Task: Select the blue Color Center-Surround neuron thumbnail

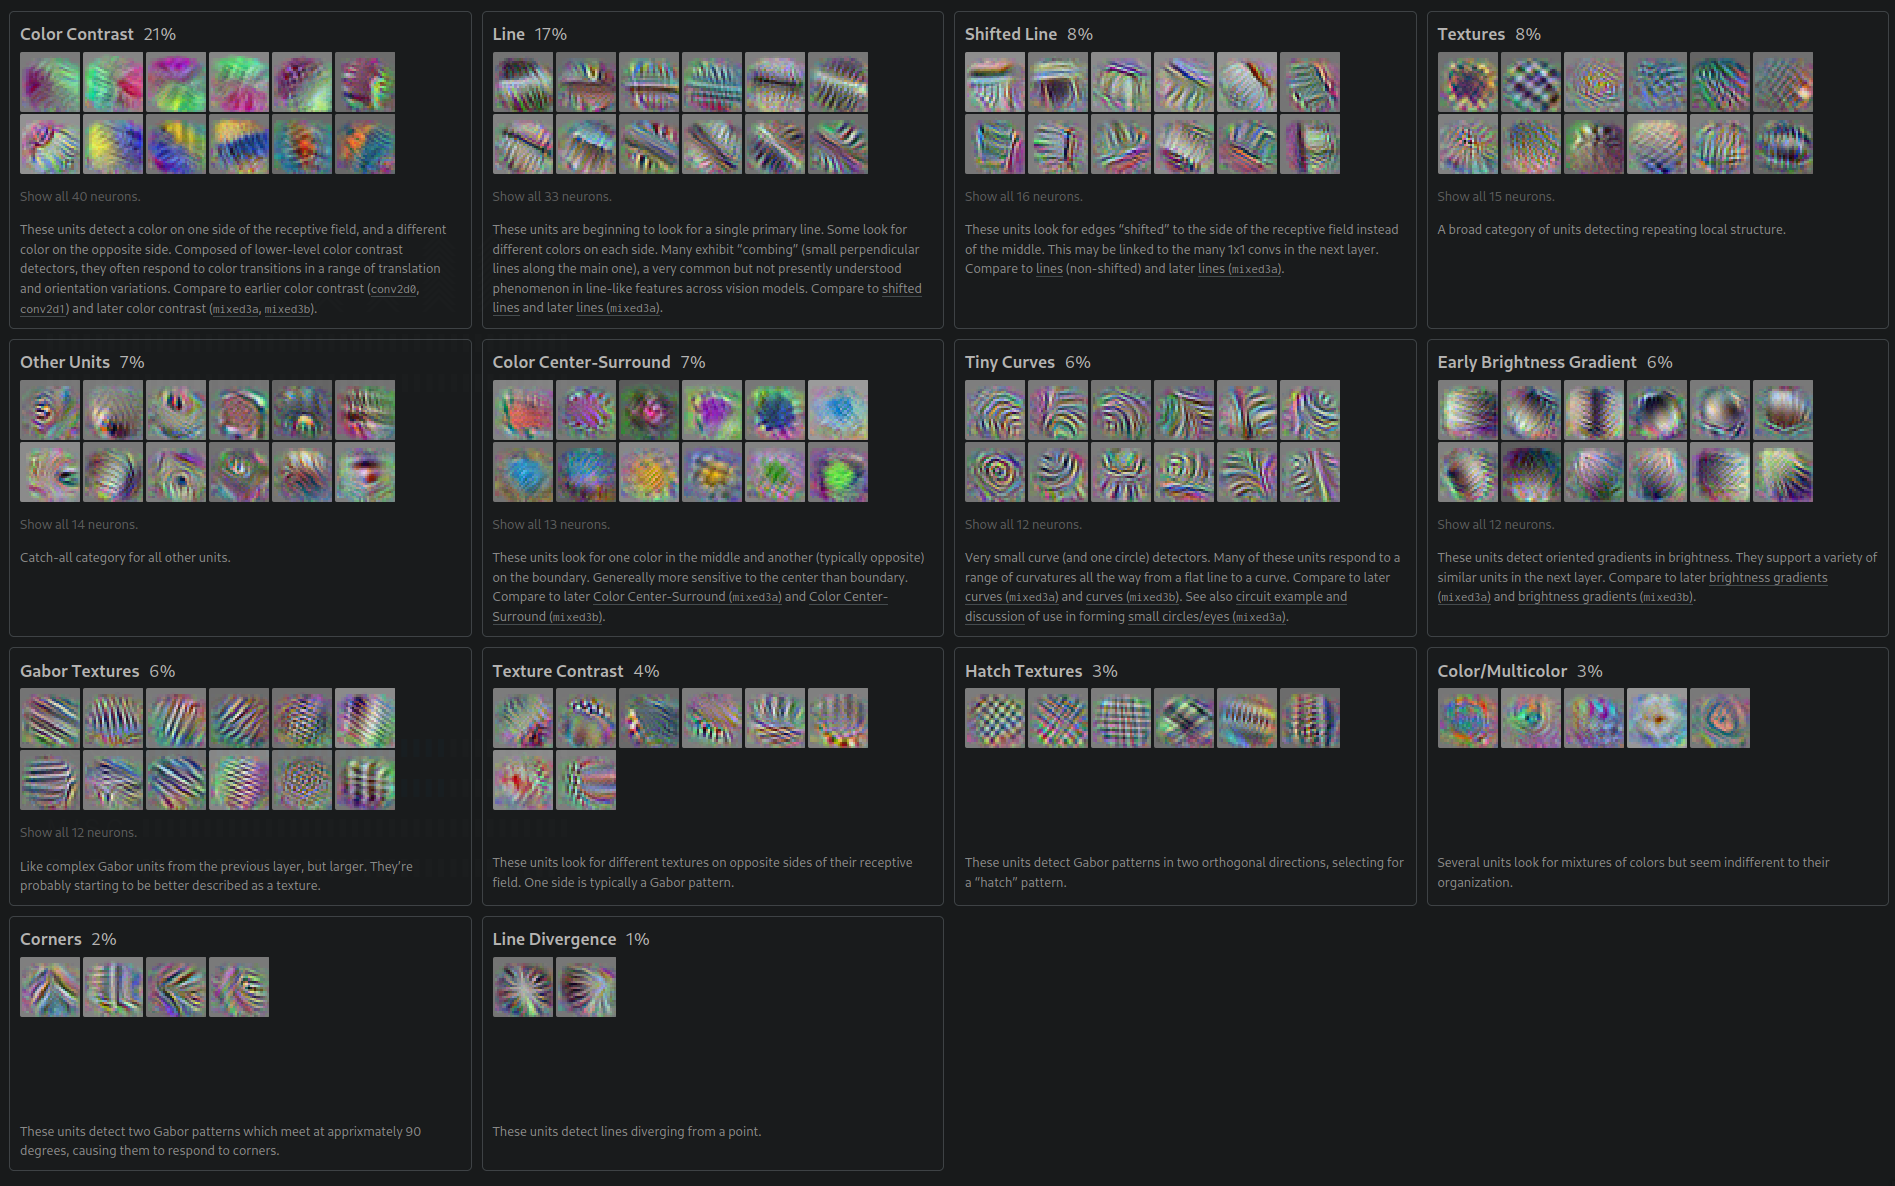Action: click(x=838, y=410)
